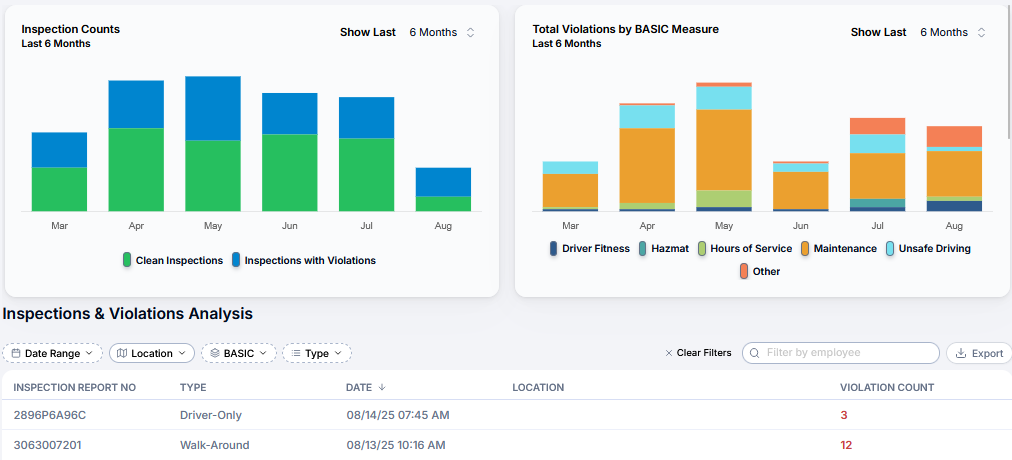Toggle Inspections with Violations legend series
The height and width of the screenshot is (460, 1012).
(x=302, y=260)
